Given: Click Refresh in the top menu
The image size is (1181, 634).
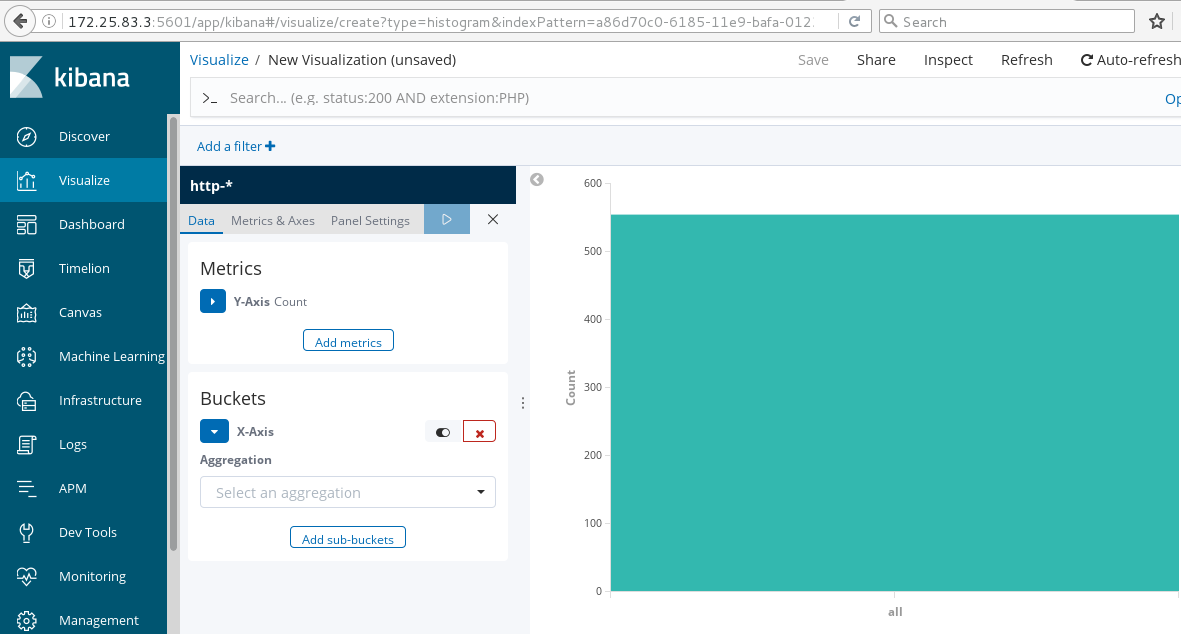Looking at the screenshot, I should coord(1027,60).
